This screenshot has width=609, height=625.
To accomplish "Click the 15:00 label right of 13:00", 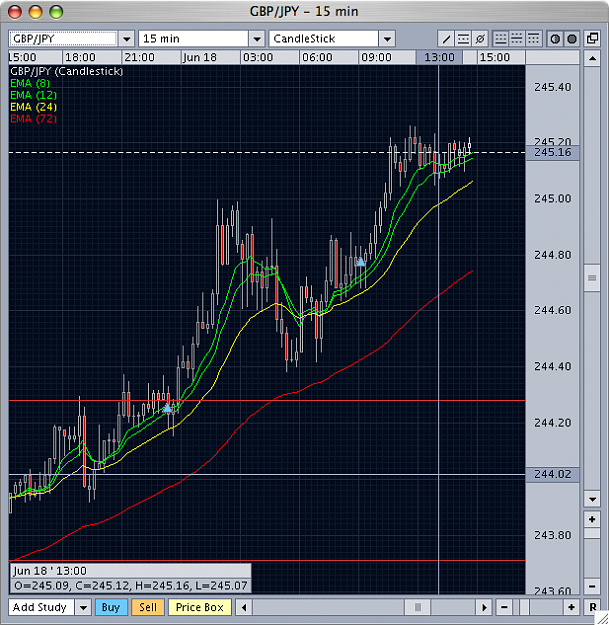I will [495, 57].
